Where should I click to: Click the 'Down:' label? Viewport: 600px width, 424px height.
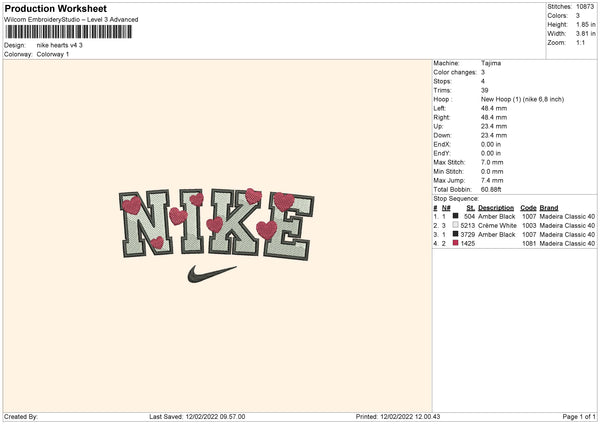tap(442, 135)
